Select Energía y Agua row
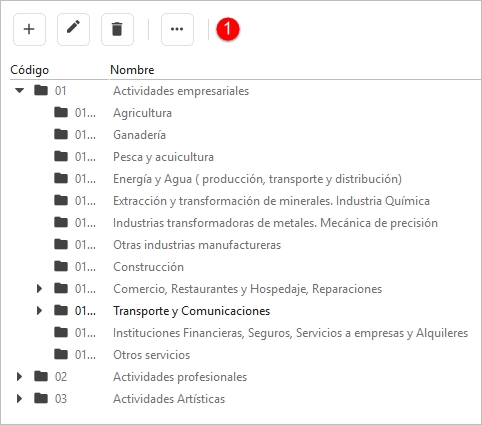The height and width of the screenshot is (425, 482). coord(245,179)
